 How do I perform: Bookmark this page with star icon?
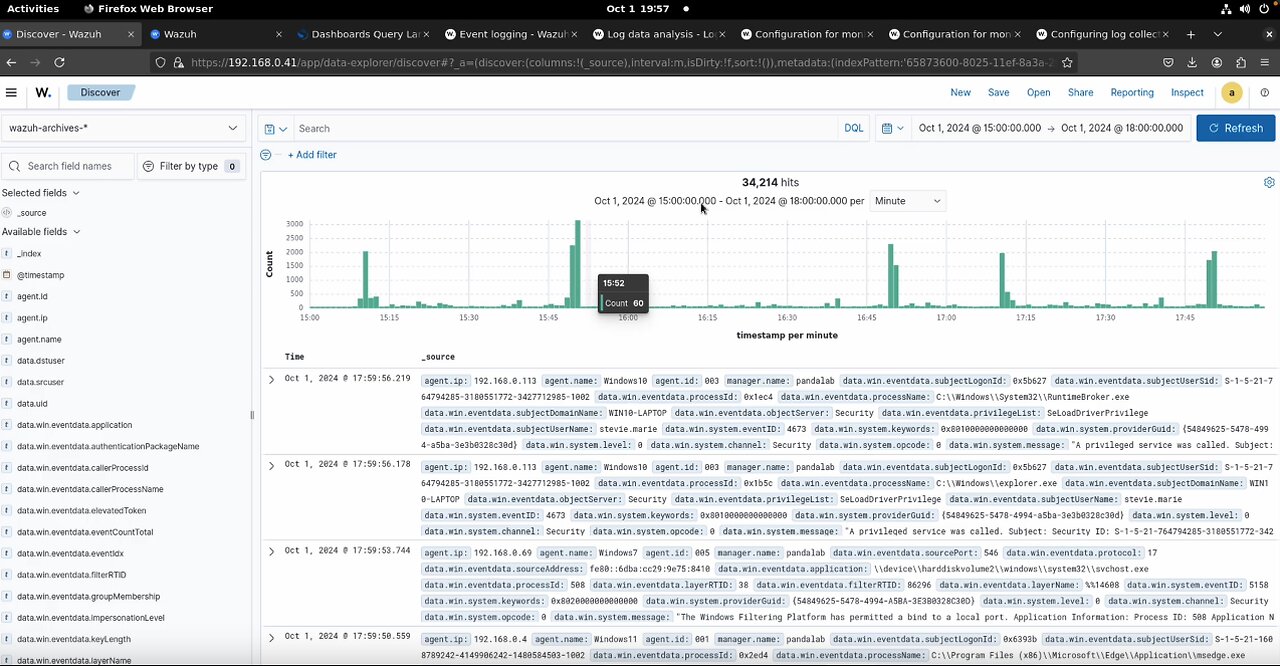[x=1067, y=62]
